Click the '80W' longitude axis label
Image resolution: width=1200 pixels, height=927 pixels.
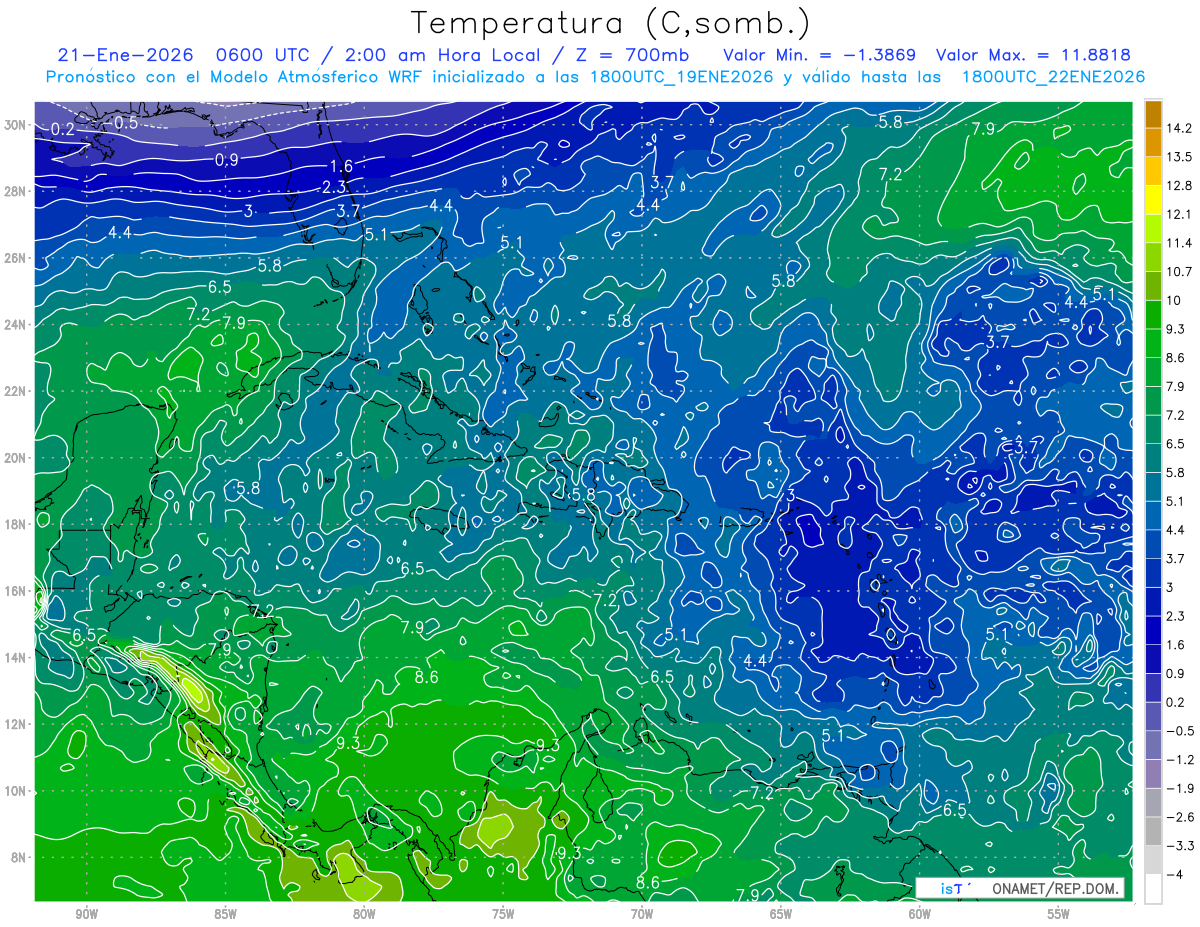[x=364, y=914]
